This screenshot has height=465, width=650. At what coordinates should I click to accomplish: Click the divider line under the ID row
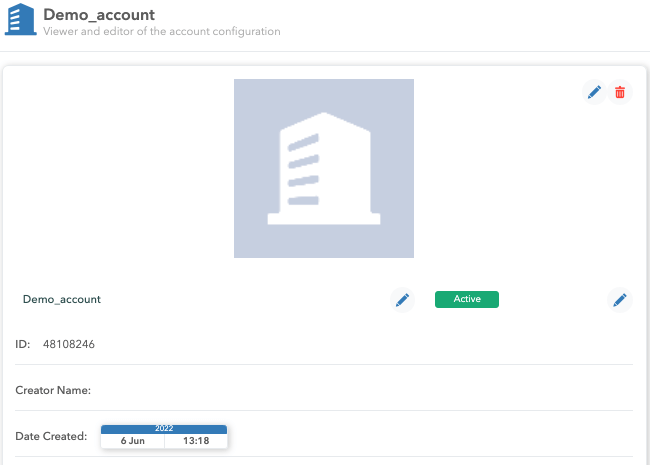(x=324, y=365)
